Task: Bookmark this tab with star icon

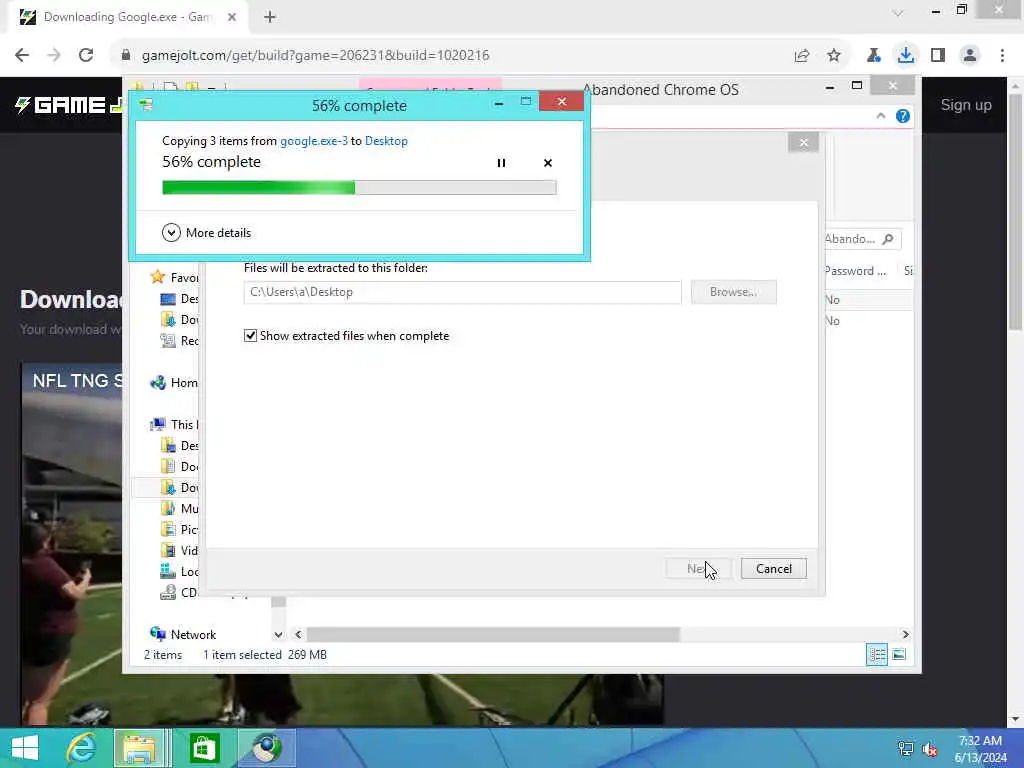Action: [x=834, y=56]
